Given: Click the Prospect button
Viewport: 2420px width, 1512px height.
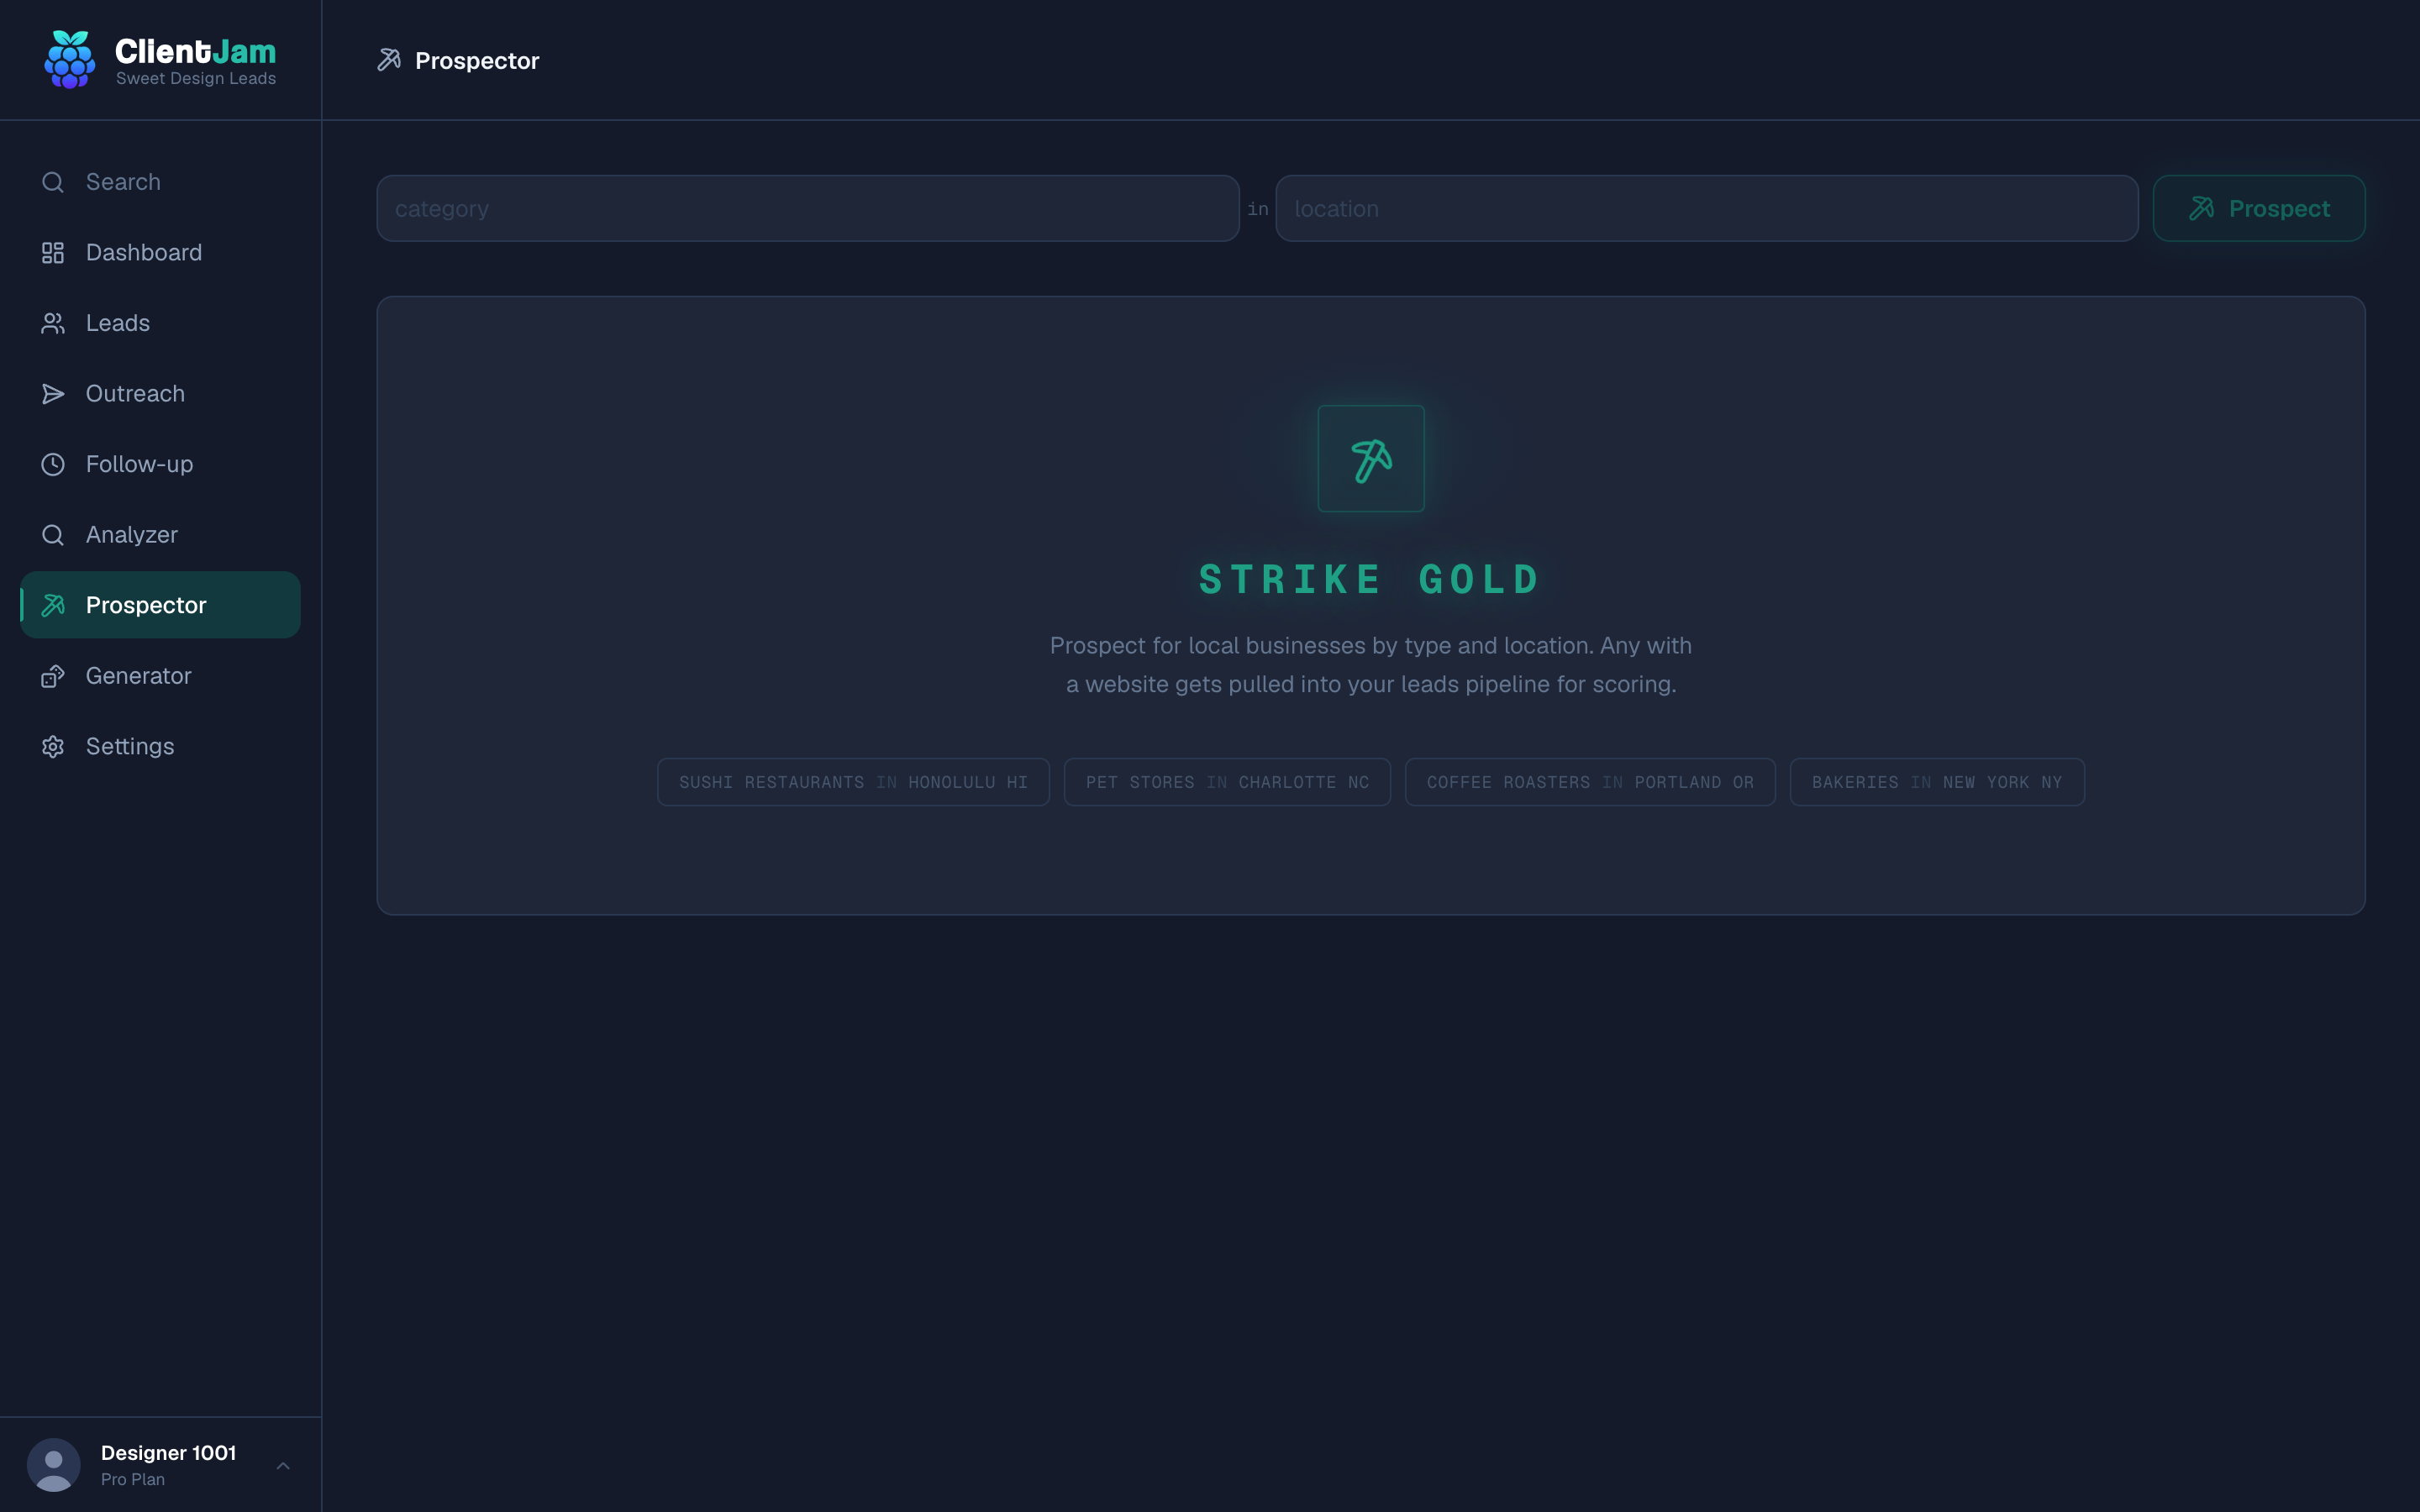Looking at the screenshot, I should click(x=2259, y=208).
